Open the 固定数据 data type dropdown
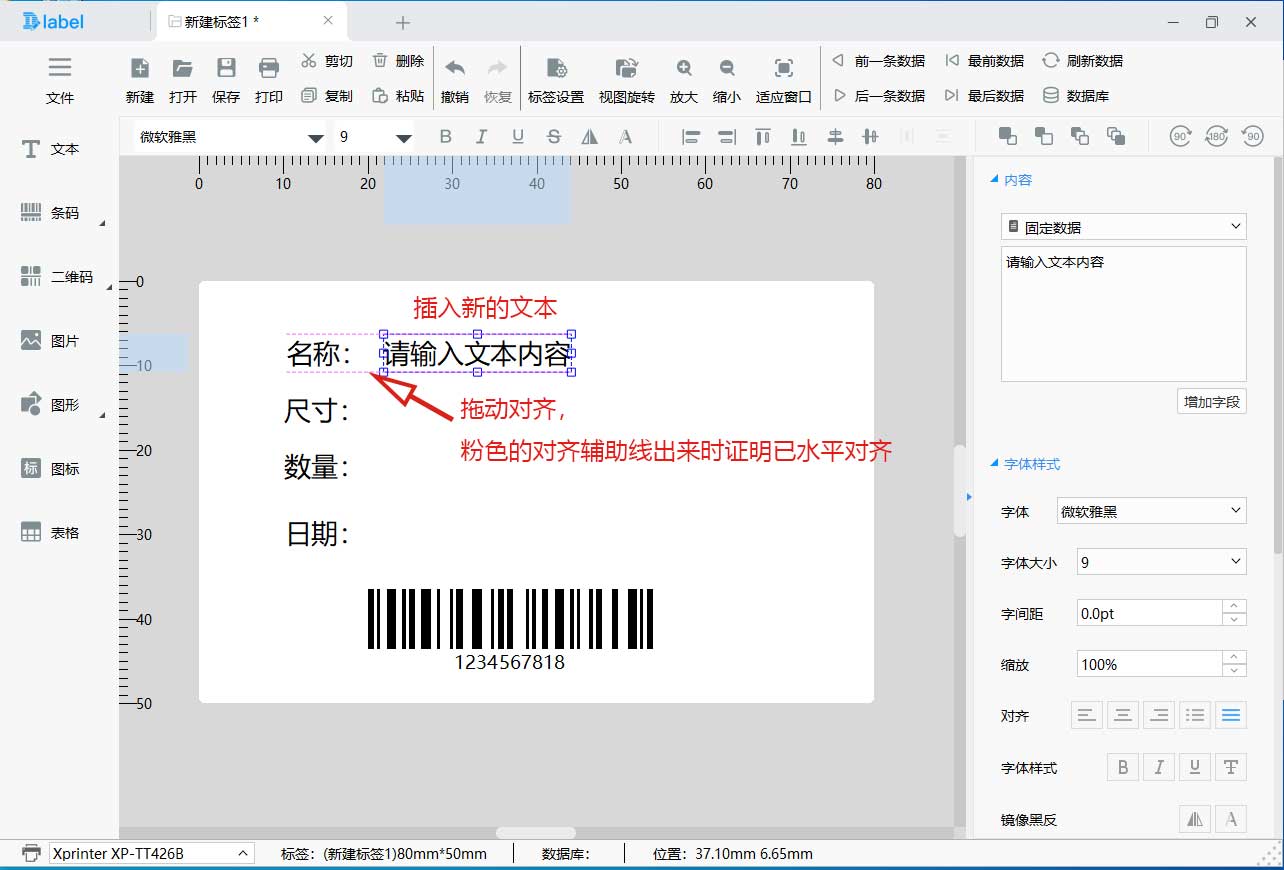This screenshot has width=1284, height=870. [x=1123, y=227]
